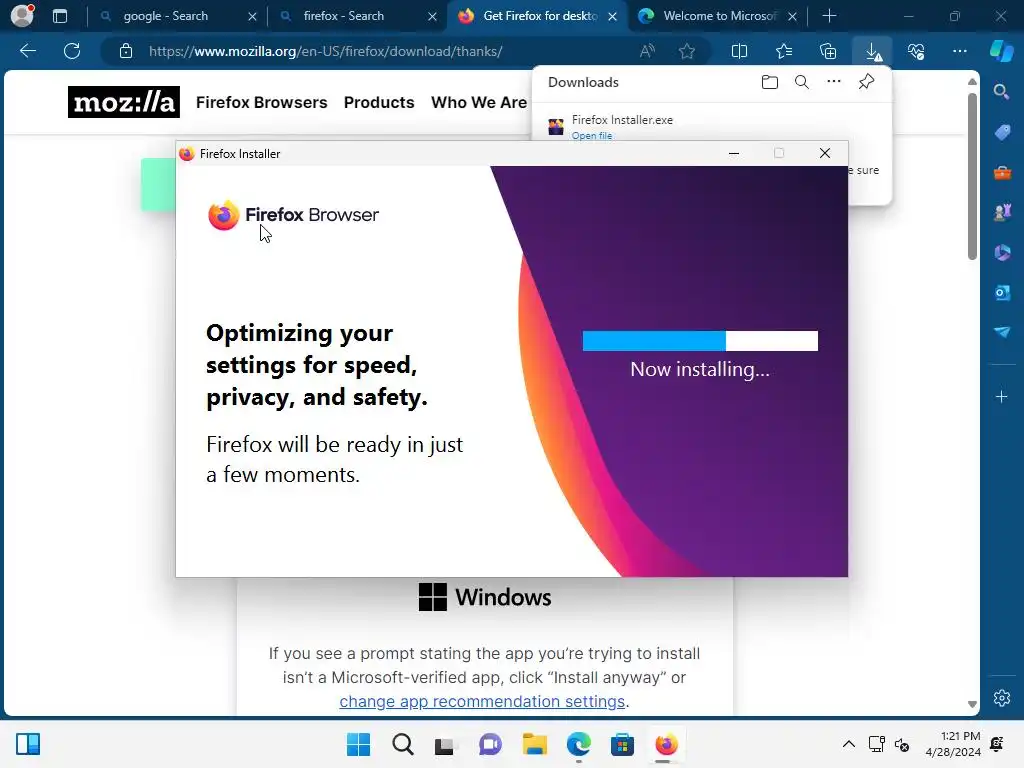Open the Edge sidebar search icon

click(x=1002, y=91)
